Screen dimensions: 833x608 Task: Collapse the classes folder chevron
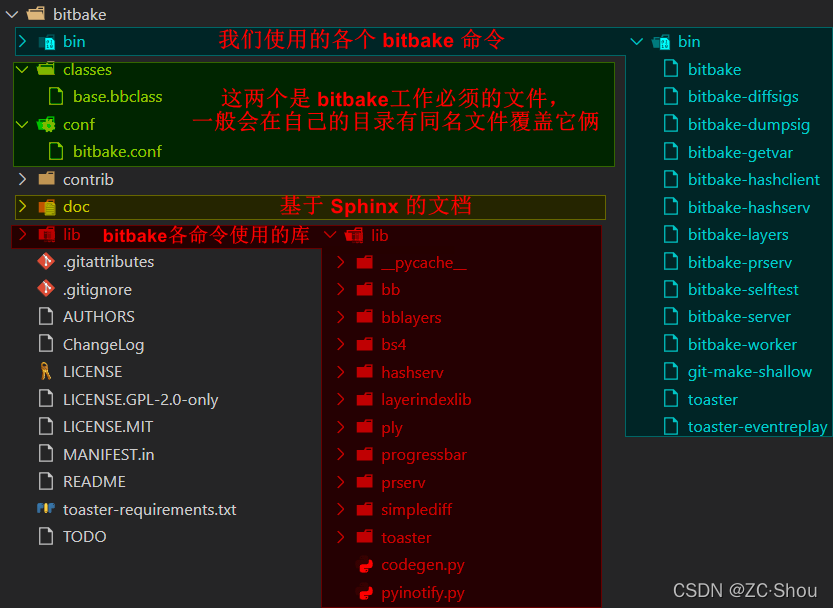[22, 70]
